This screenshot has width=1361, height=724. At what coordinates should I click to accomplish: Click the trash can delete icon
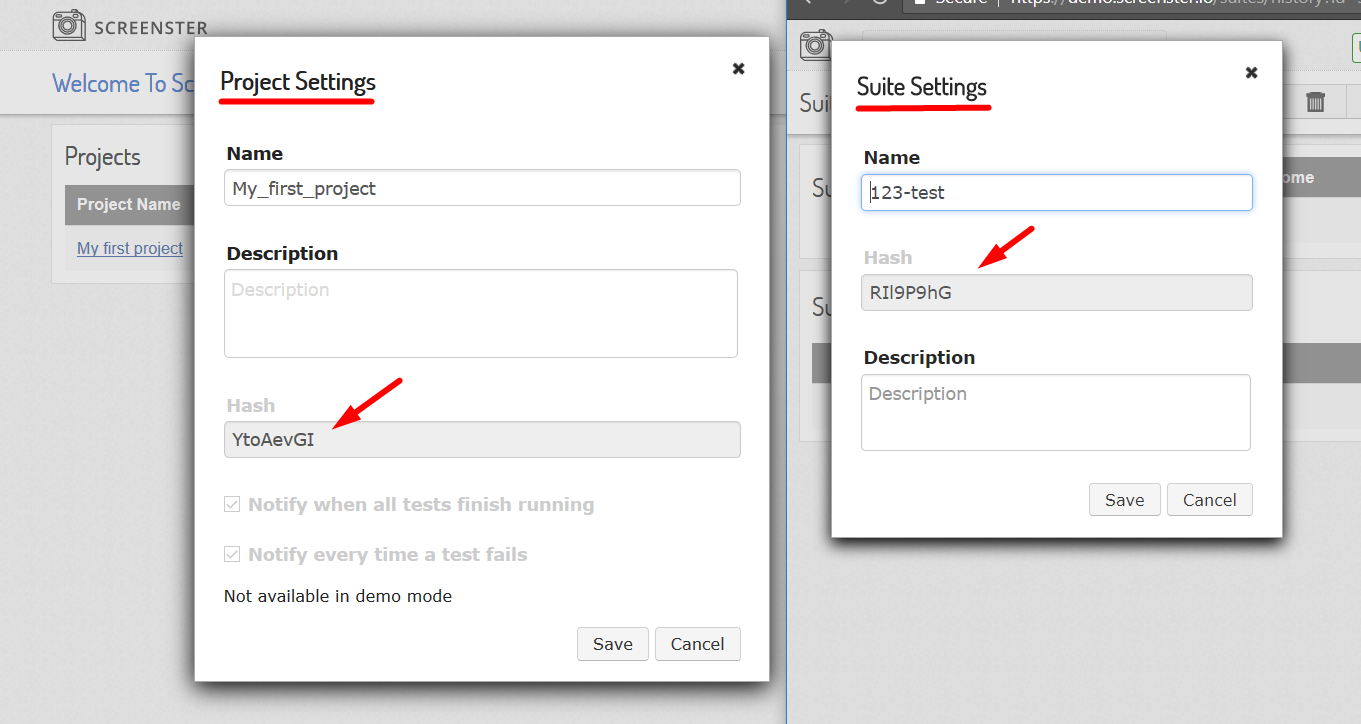[1316, 101]
